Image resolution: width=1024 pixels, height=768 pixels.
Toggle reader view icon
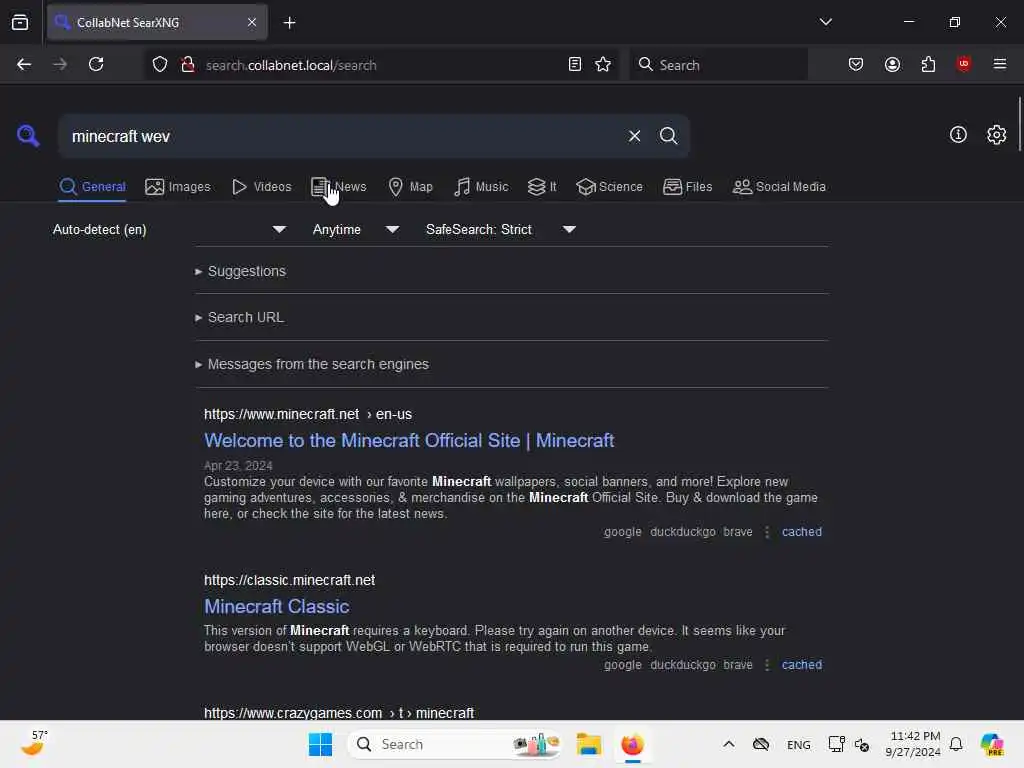(x=575, y=64)
